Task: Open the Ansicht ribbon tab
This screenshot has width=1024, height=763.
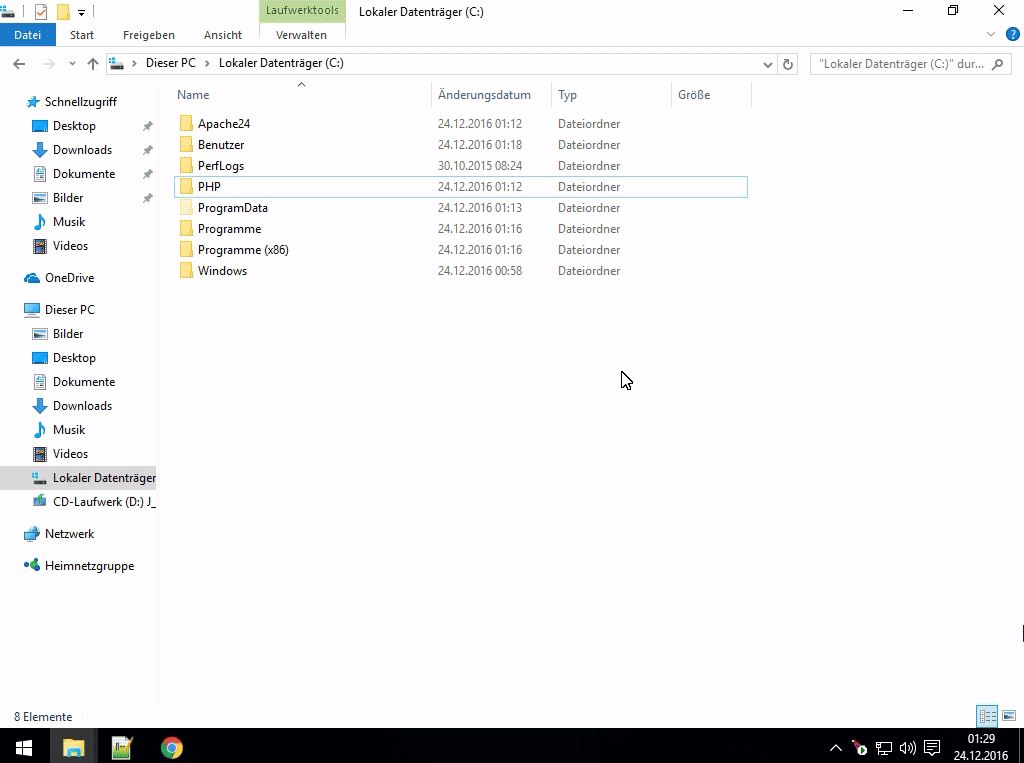Action: click(223, 35)
